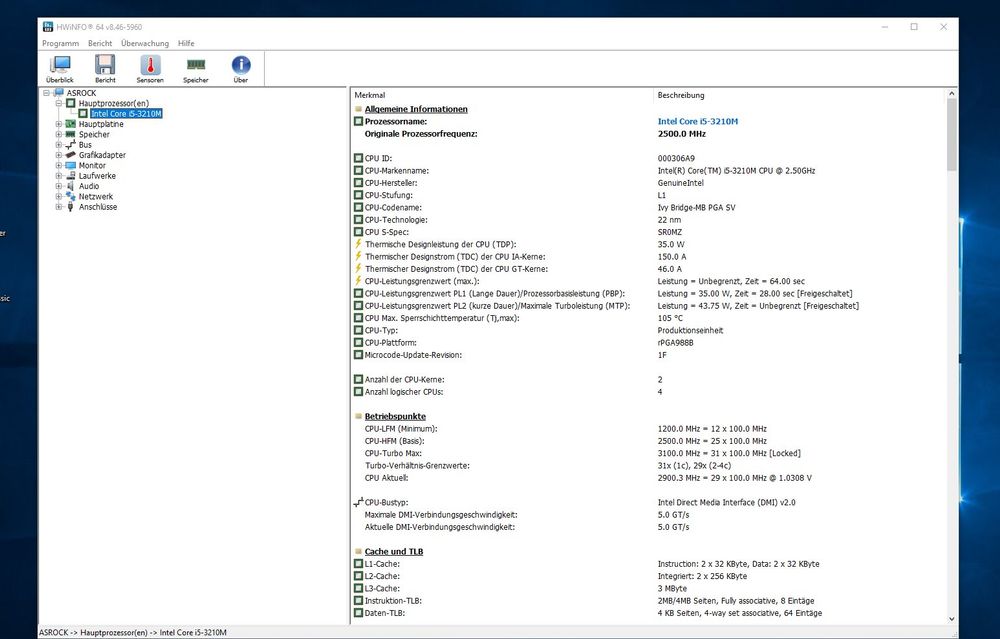The height and width of the screenshot is (639, 1000).
Task: Click the Betriebspunkte section folder icon
Action: [x=358, y=416]
